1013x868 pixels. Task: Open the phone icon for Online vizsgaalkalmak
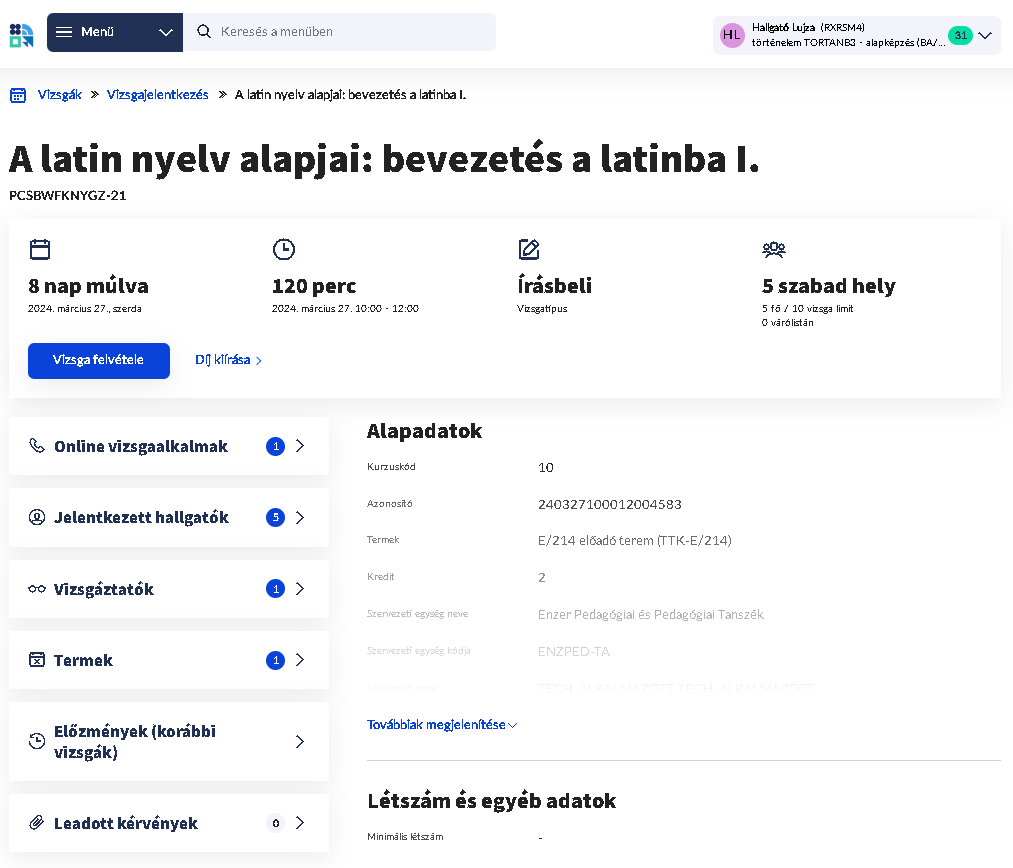pos(35,446)
